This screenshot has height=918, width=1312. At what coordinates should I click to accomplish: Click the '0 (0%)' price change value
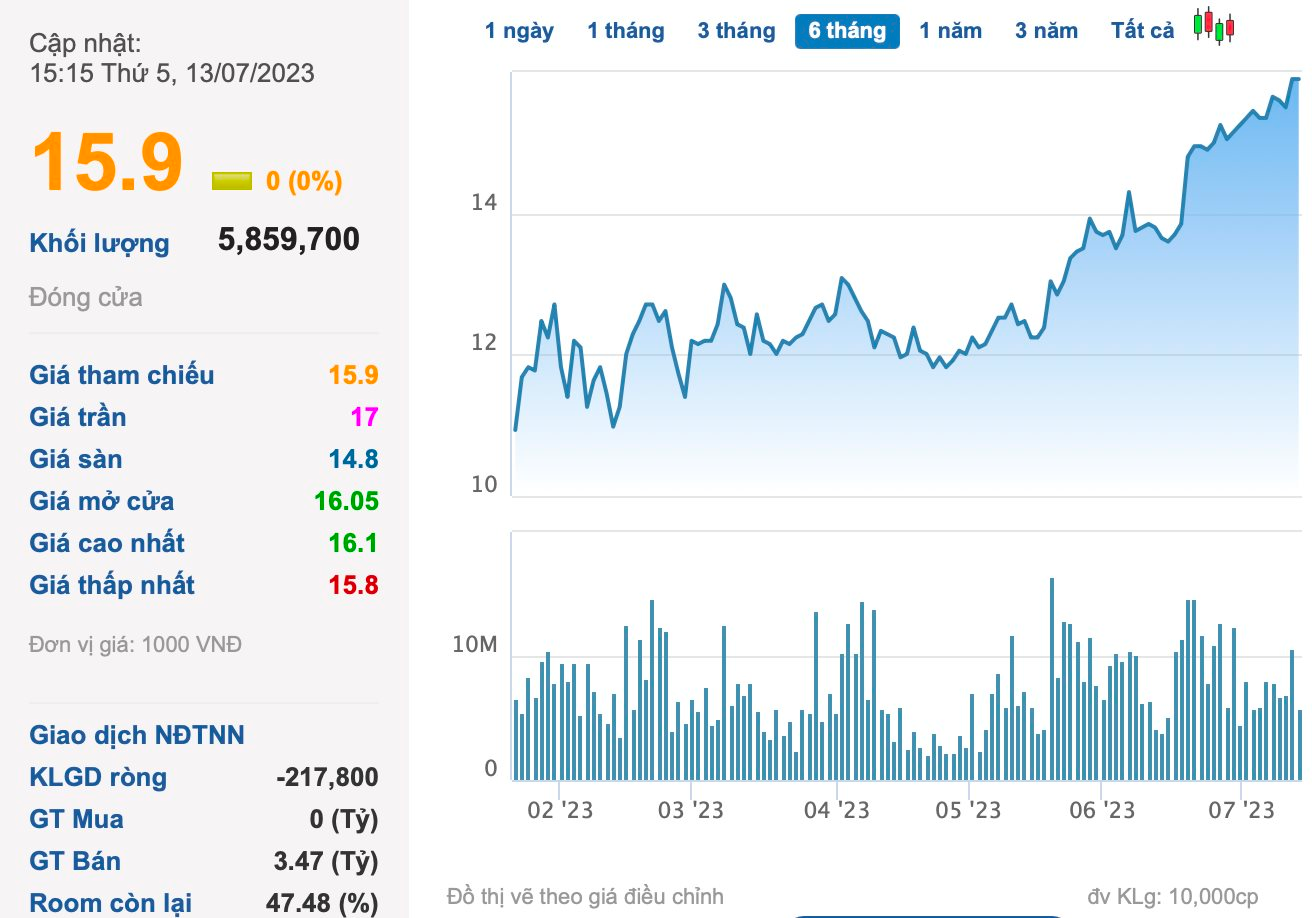pyautogui.click(x=304, y=181)
